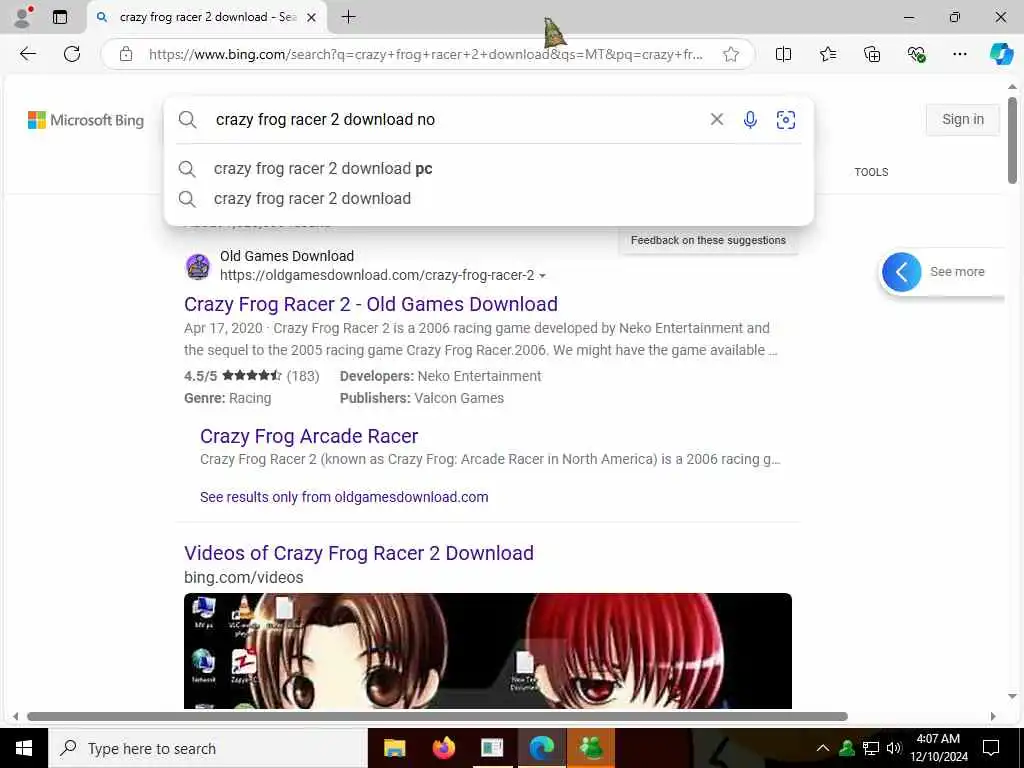Click Type here to search box
The image size is (1024, 768).
click(x=208, y=748)
